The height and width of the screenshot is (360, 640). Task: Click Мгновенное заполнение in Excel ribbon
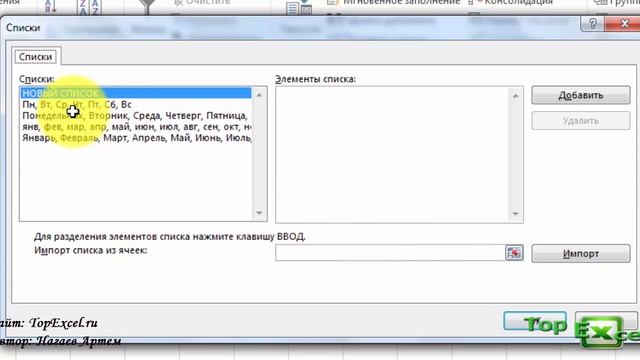[394, 2]
